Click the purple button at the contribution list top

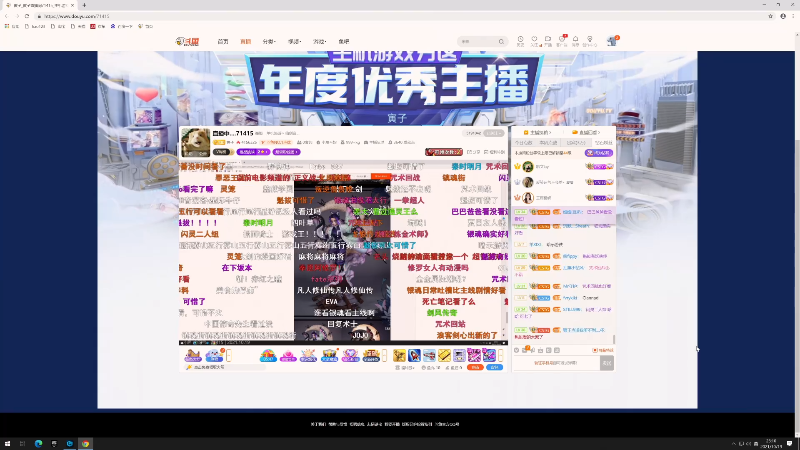598,153
